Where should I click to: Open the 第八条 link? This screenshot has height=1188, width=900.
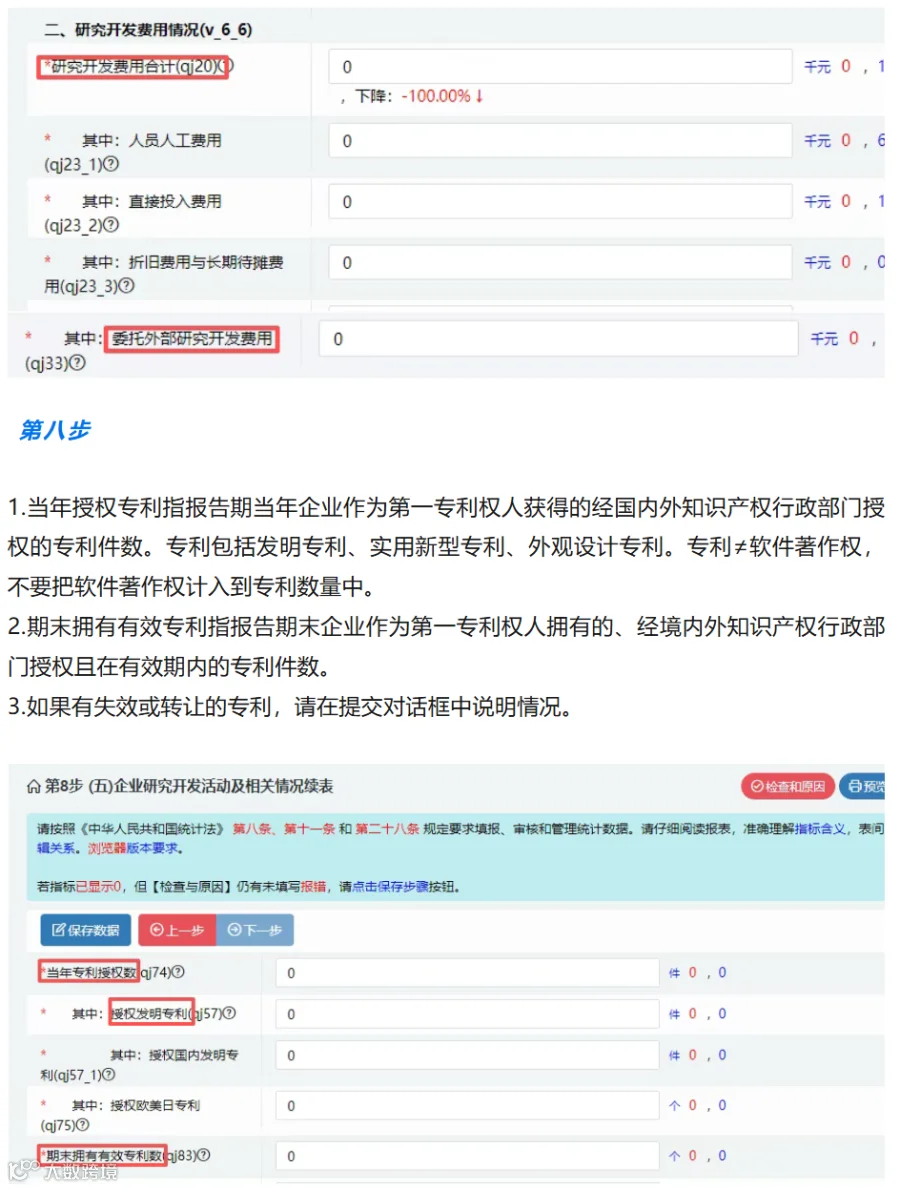(252, 829)
